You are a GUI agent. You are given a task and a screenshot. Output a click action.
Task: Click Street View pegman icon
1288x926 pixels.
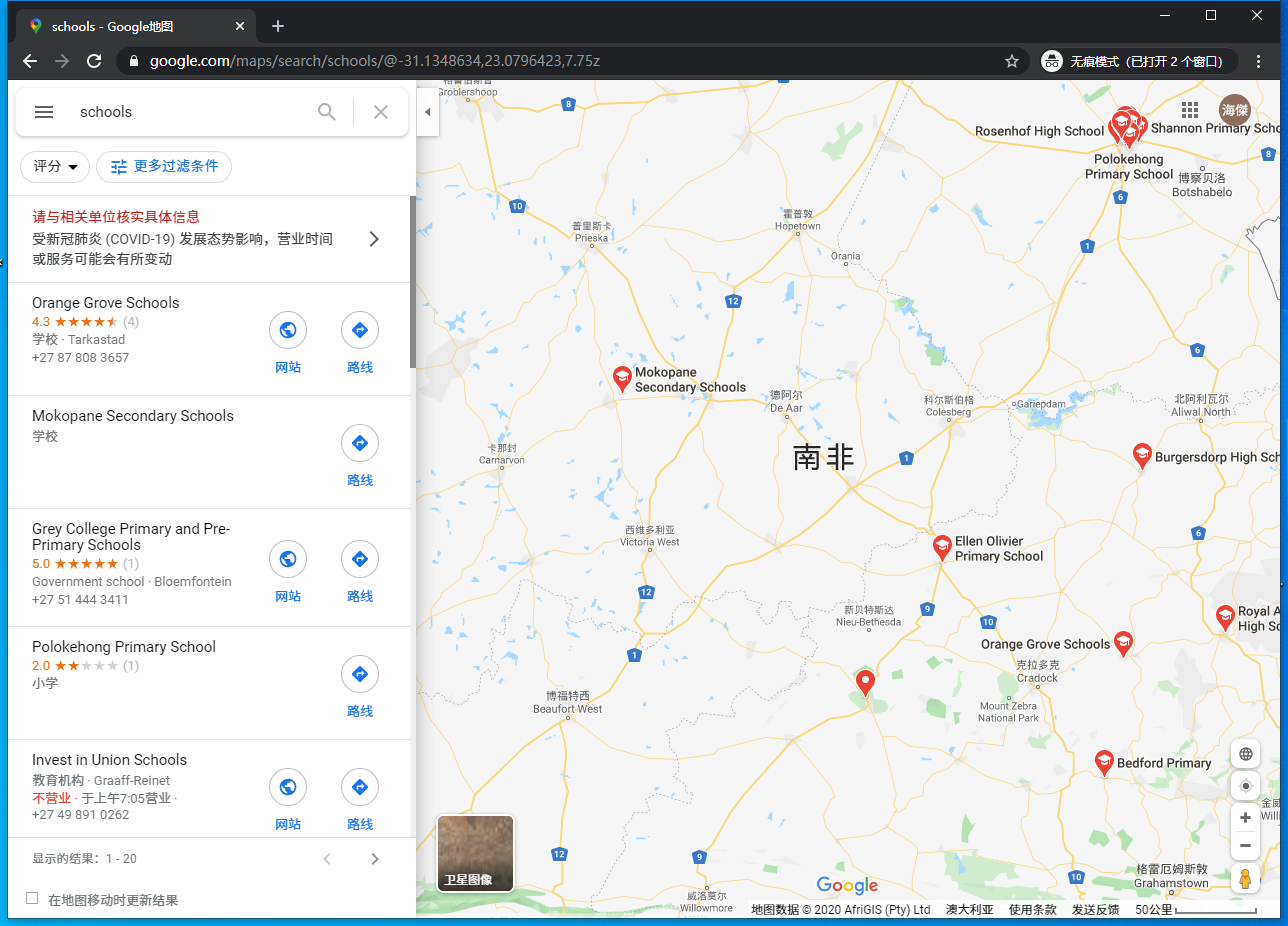pyautogui.click(x=1246, y=879)
